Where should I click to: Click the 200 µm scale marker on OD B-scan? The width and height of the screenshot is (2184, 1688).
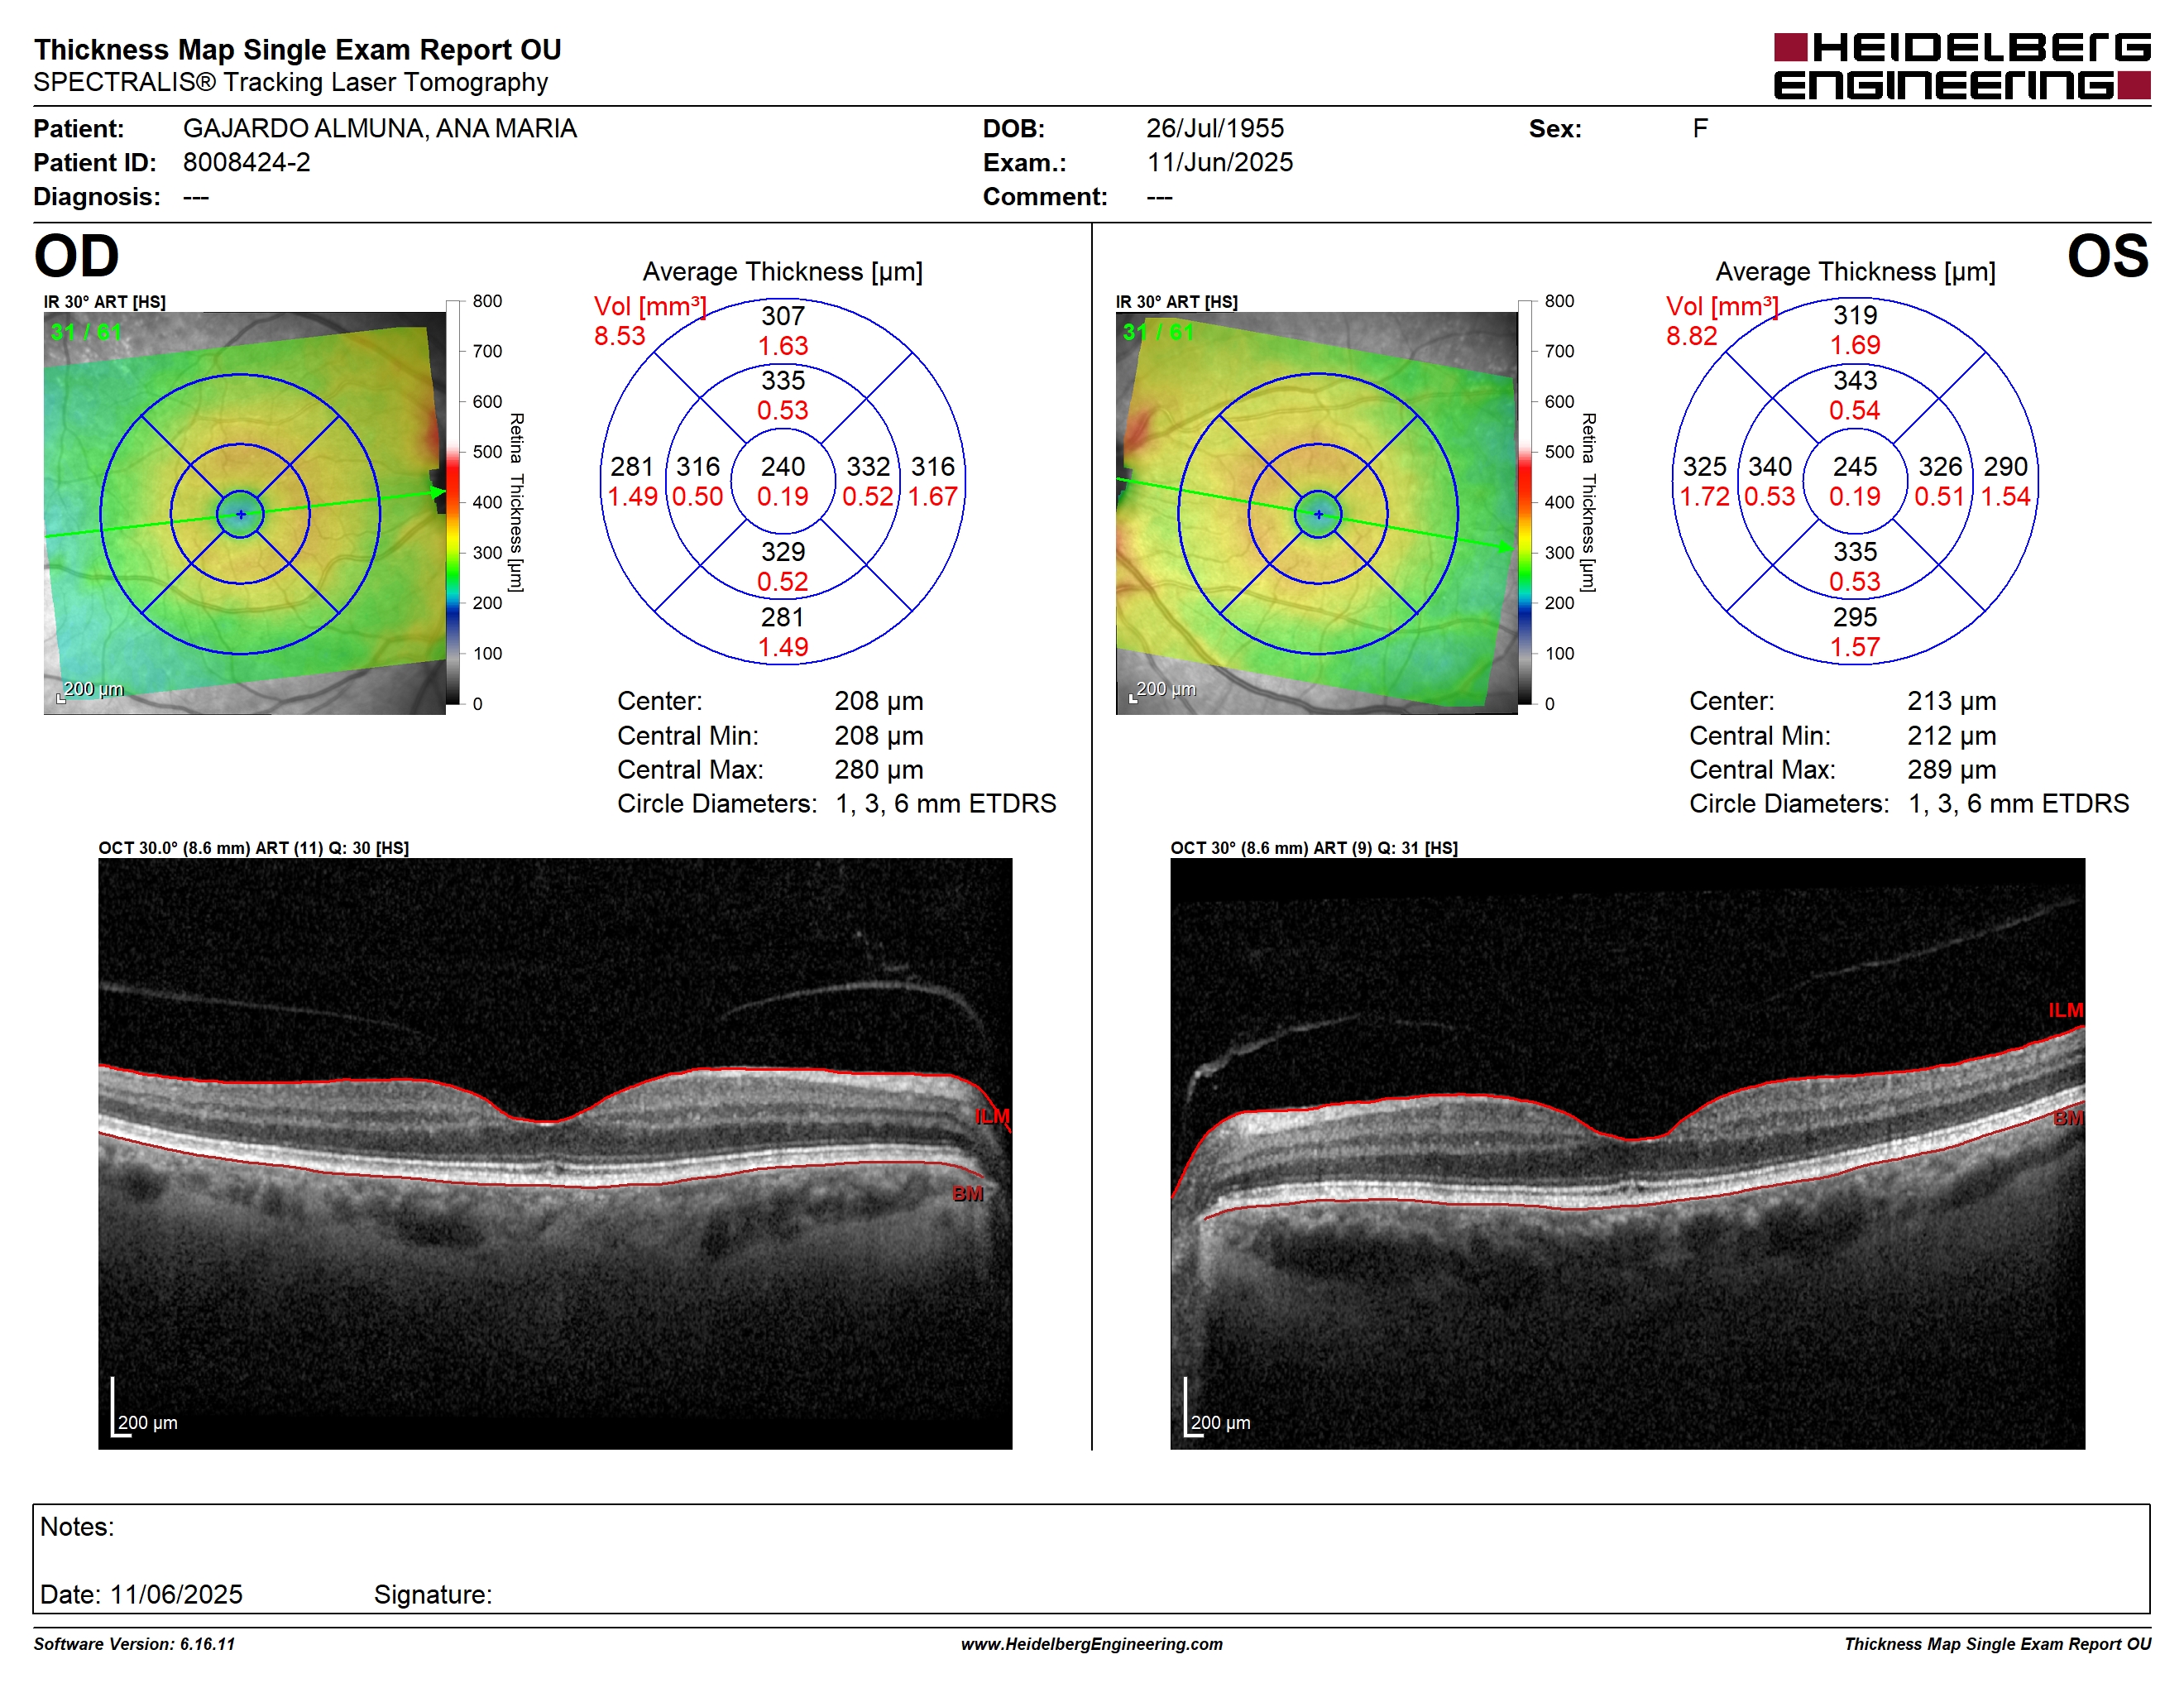pyautogui.click(x=144, y=1409)
